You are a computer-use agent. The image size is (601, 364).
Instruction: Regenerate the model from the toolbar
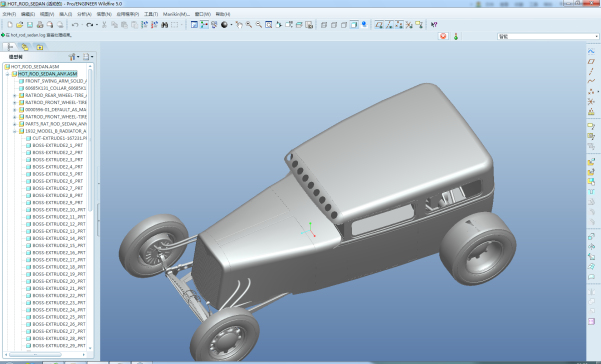pyautogui.click(x=145, y=25)
